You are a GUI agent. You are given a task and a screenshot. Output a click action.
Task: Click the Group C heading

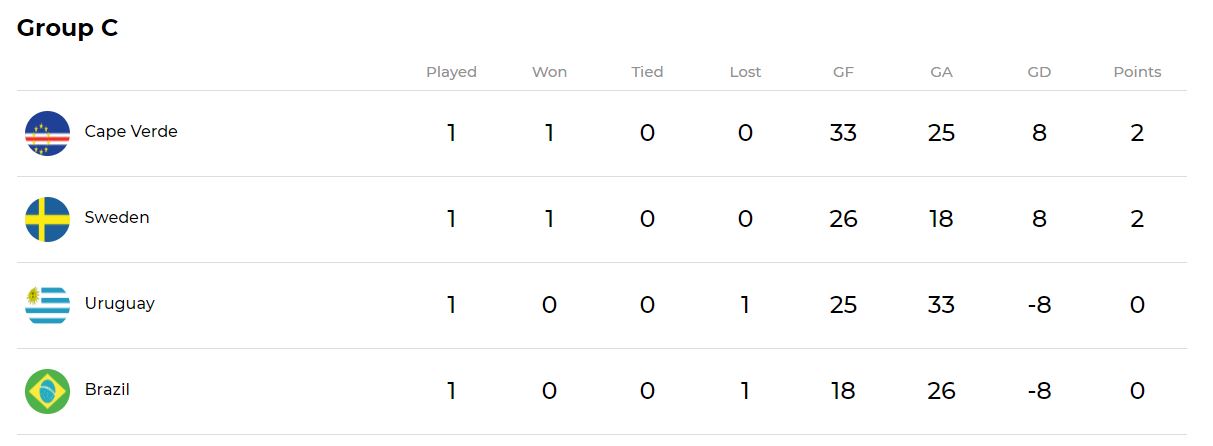68,28
